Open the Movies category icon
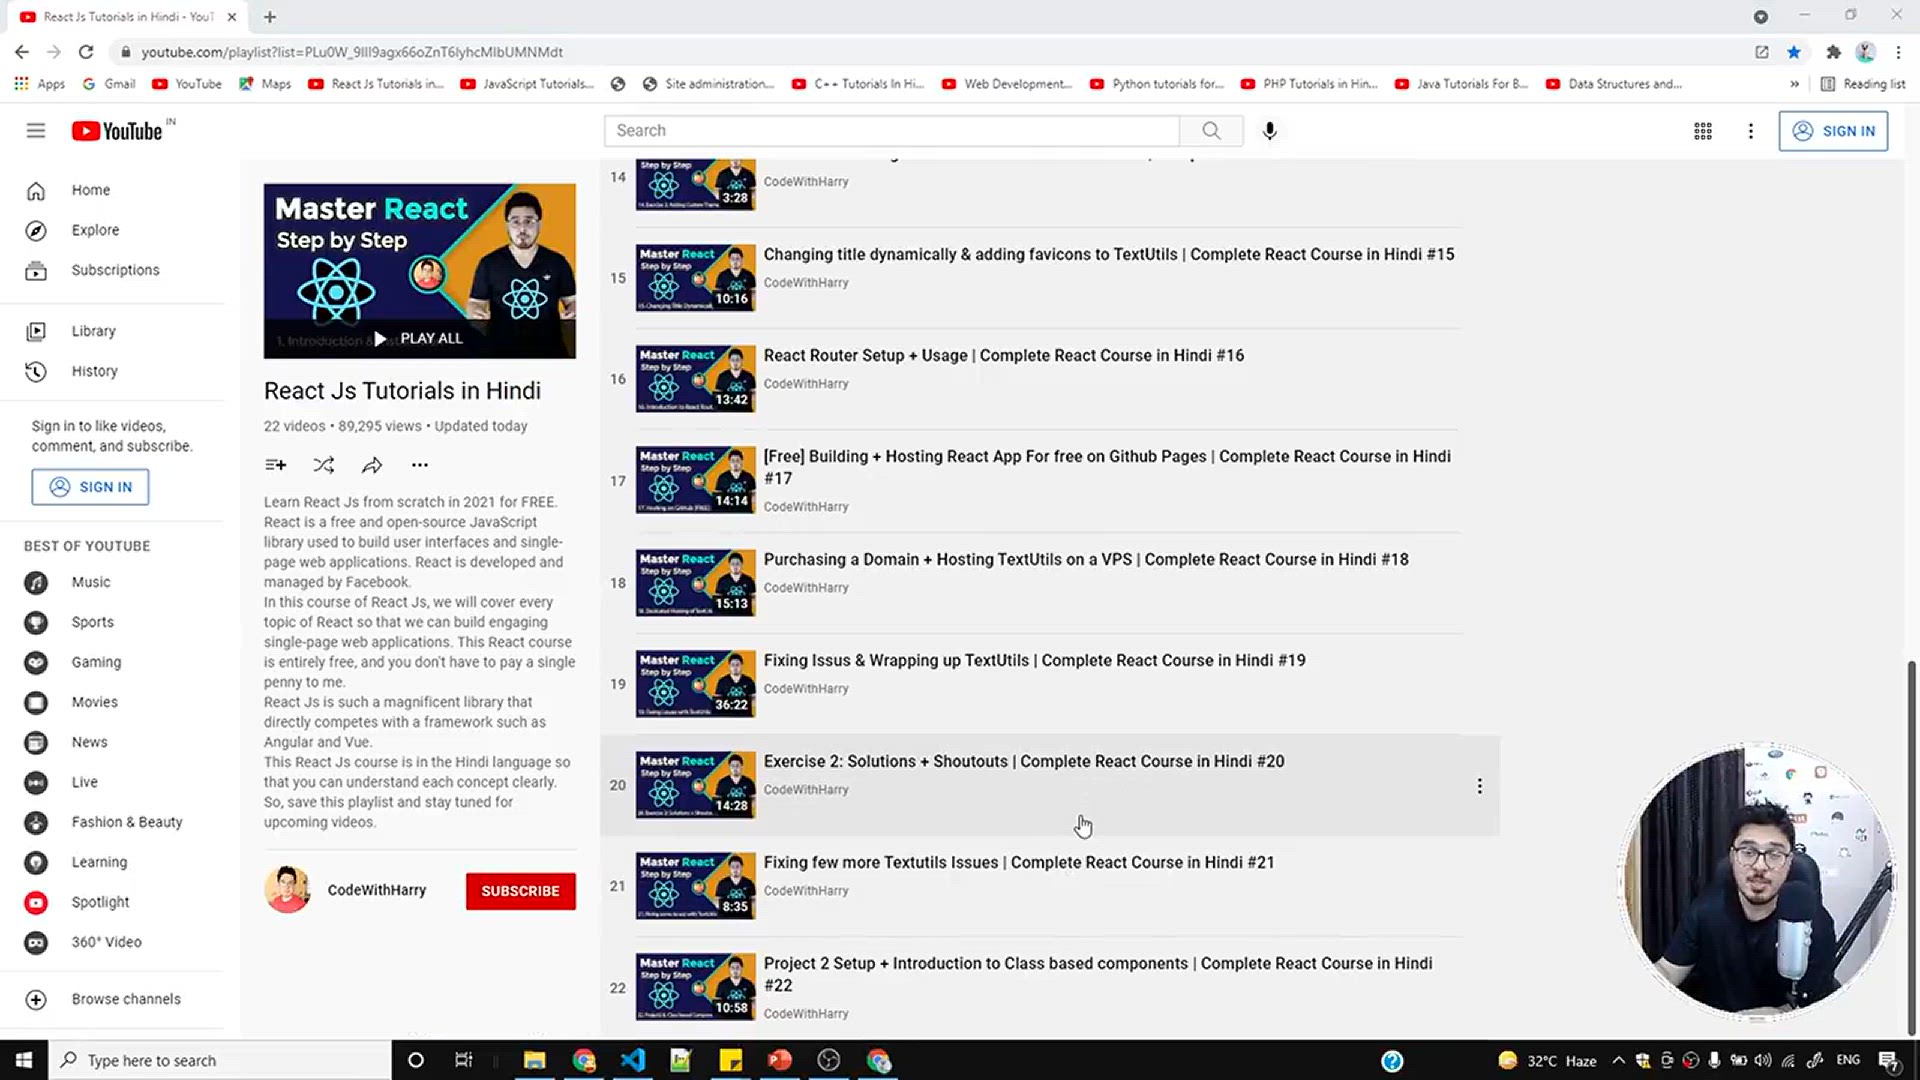 pos(36,702)
